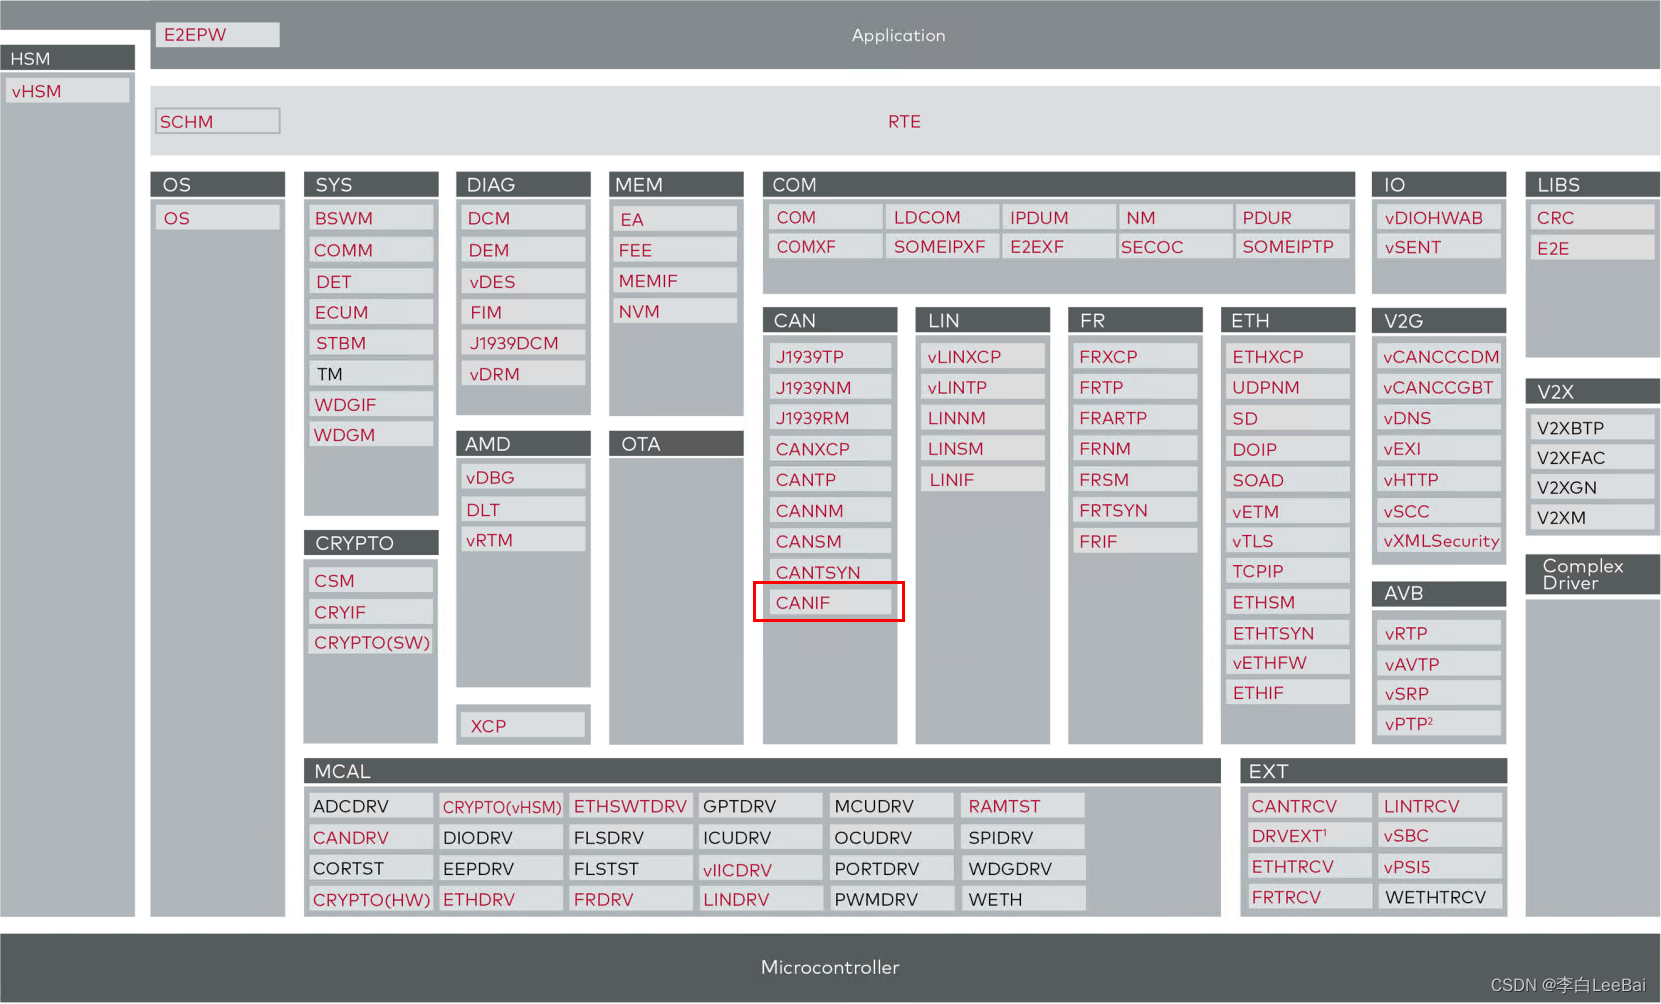
Task: Click the OTA section header
Action: coord(674,443)
